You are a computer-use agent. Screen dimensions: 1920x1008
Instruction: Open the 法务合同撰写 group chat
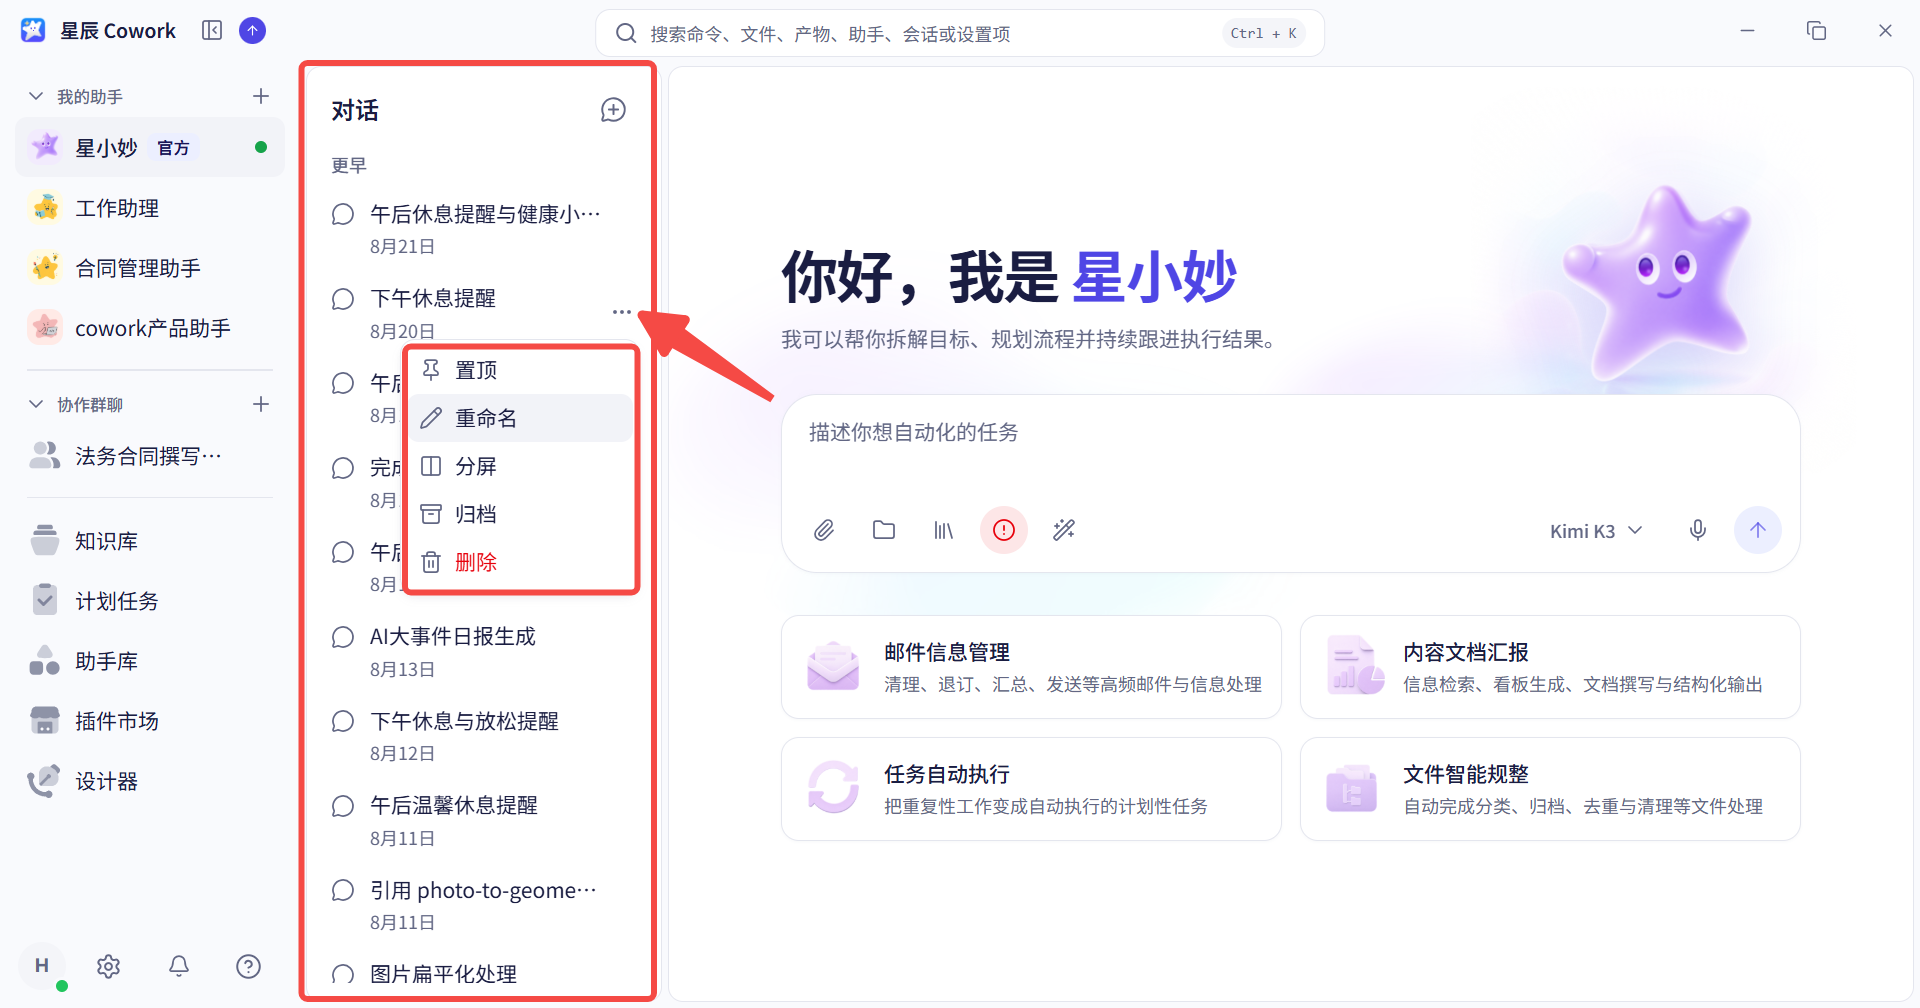[150, 456]
